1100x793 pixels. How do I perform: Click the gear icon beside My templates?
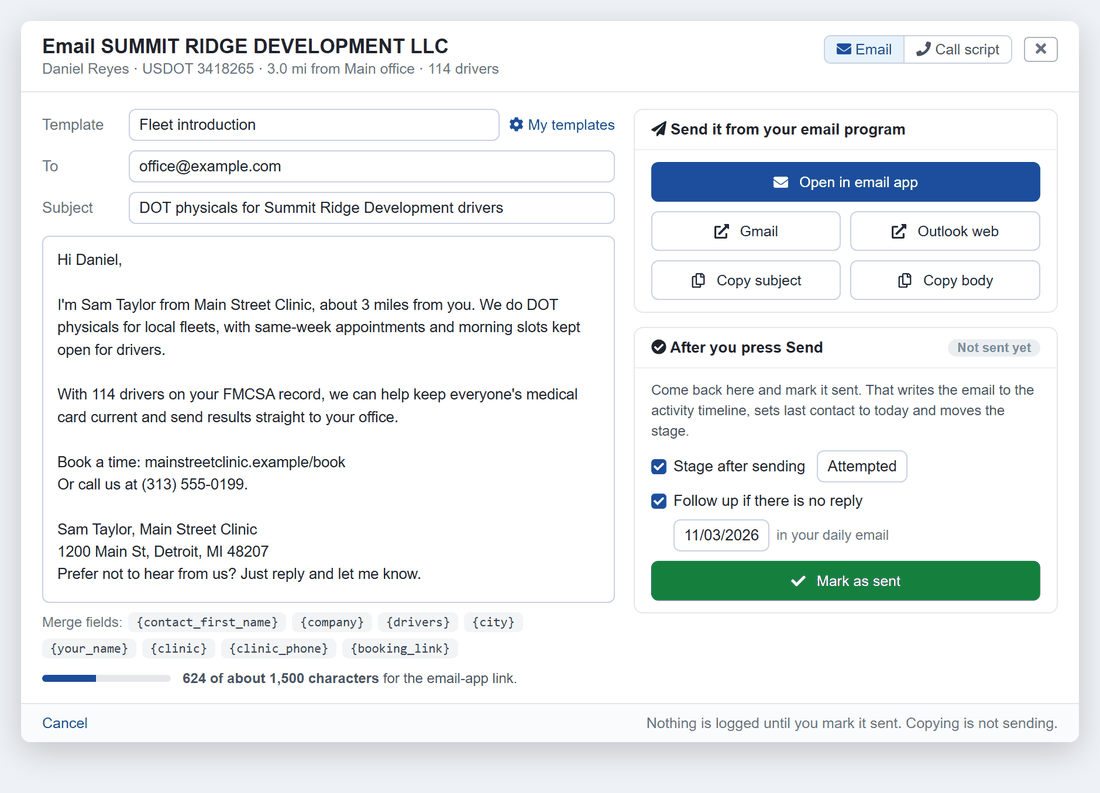[516, 124]
